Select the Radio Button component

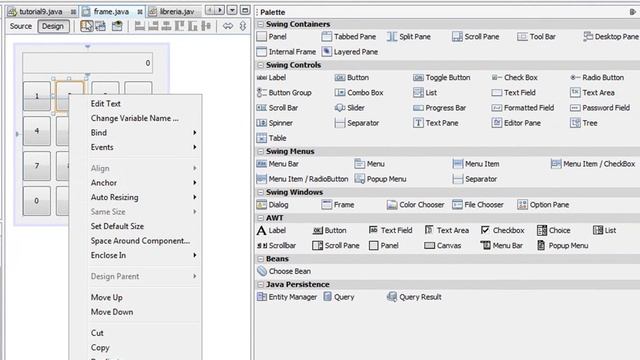point(597,78)
